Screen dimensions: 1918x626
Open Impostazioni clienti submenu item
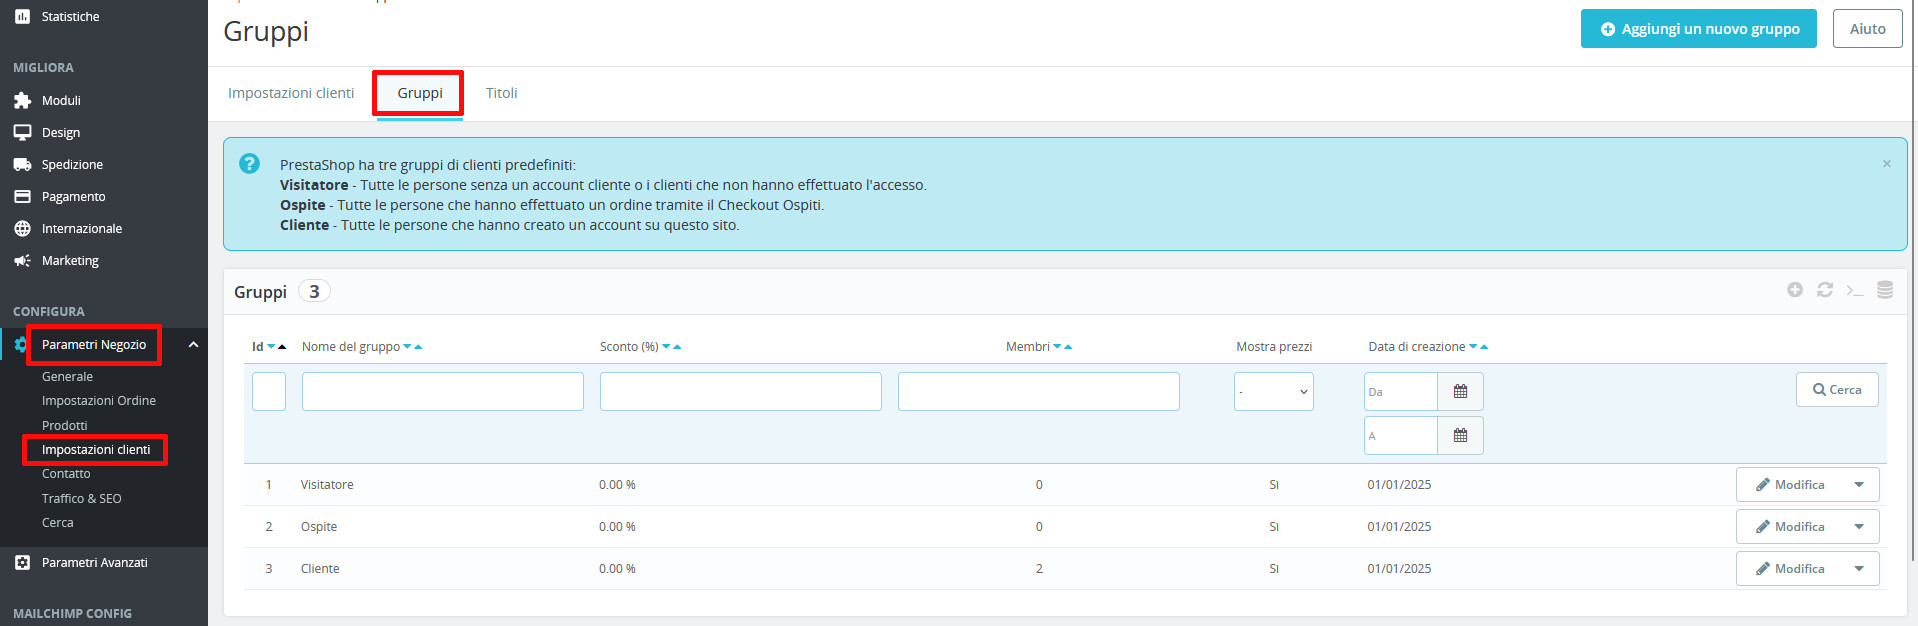tap(96, 450)
